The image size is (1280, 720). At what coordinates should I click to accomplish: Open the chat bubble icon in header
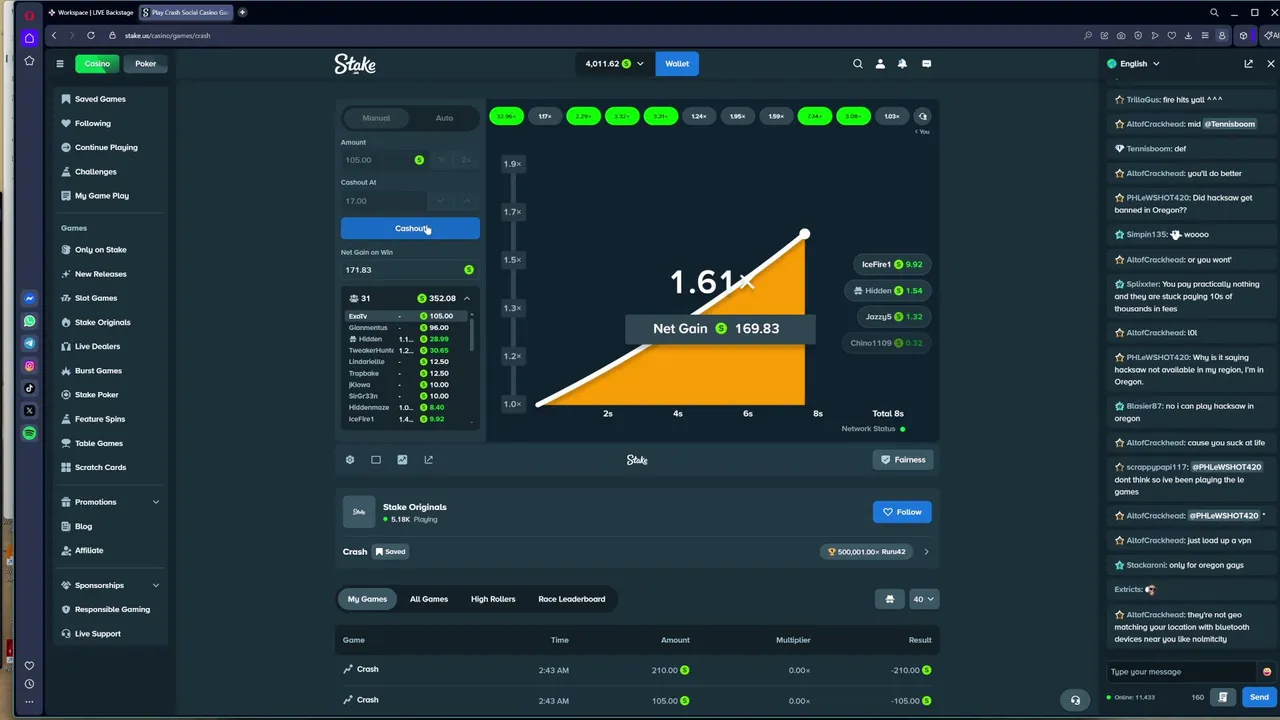[x=926, y=64]
